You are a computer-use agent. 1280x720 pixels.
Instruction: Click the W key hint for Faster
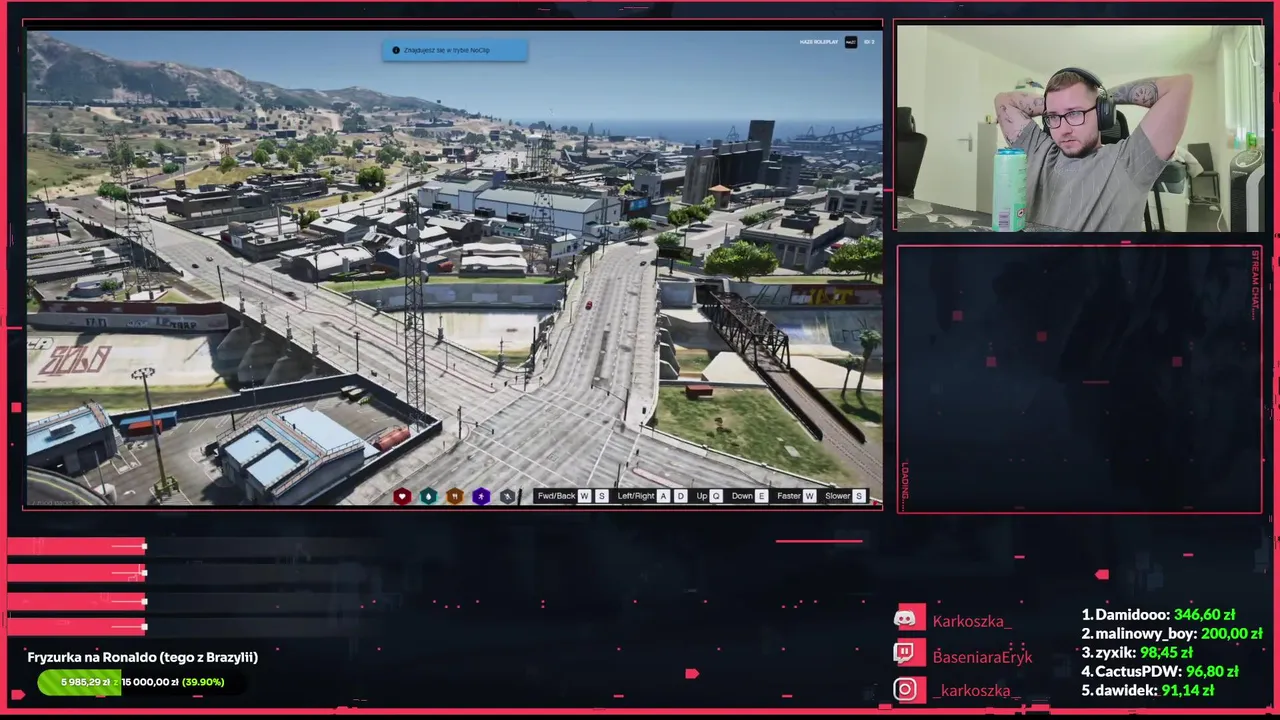(809, 496)
